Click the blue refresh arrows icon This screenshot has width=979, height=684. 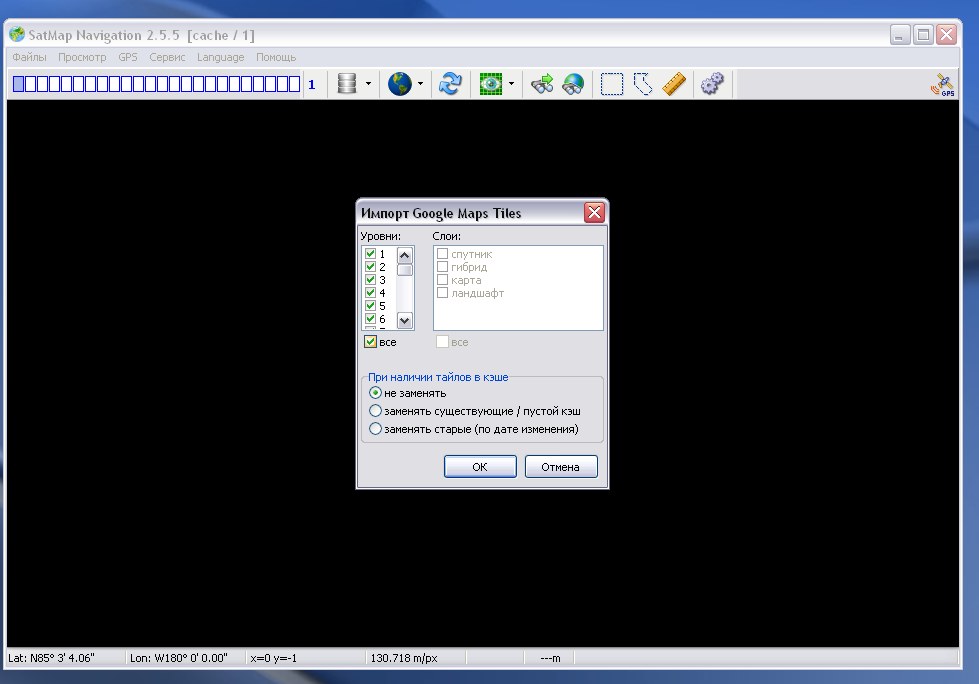450,84
